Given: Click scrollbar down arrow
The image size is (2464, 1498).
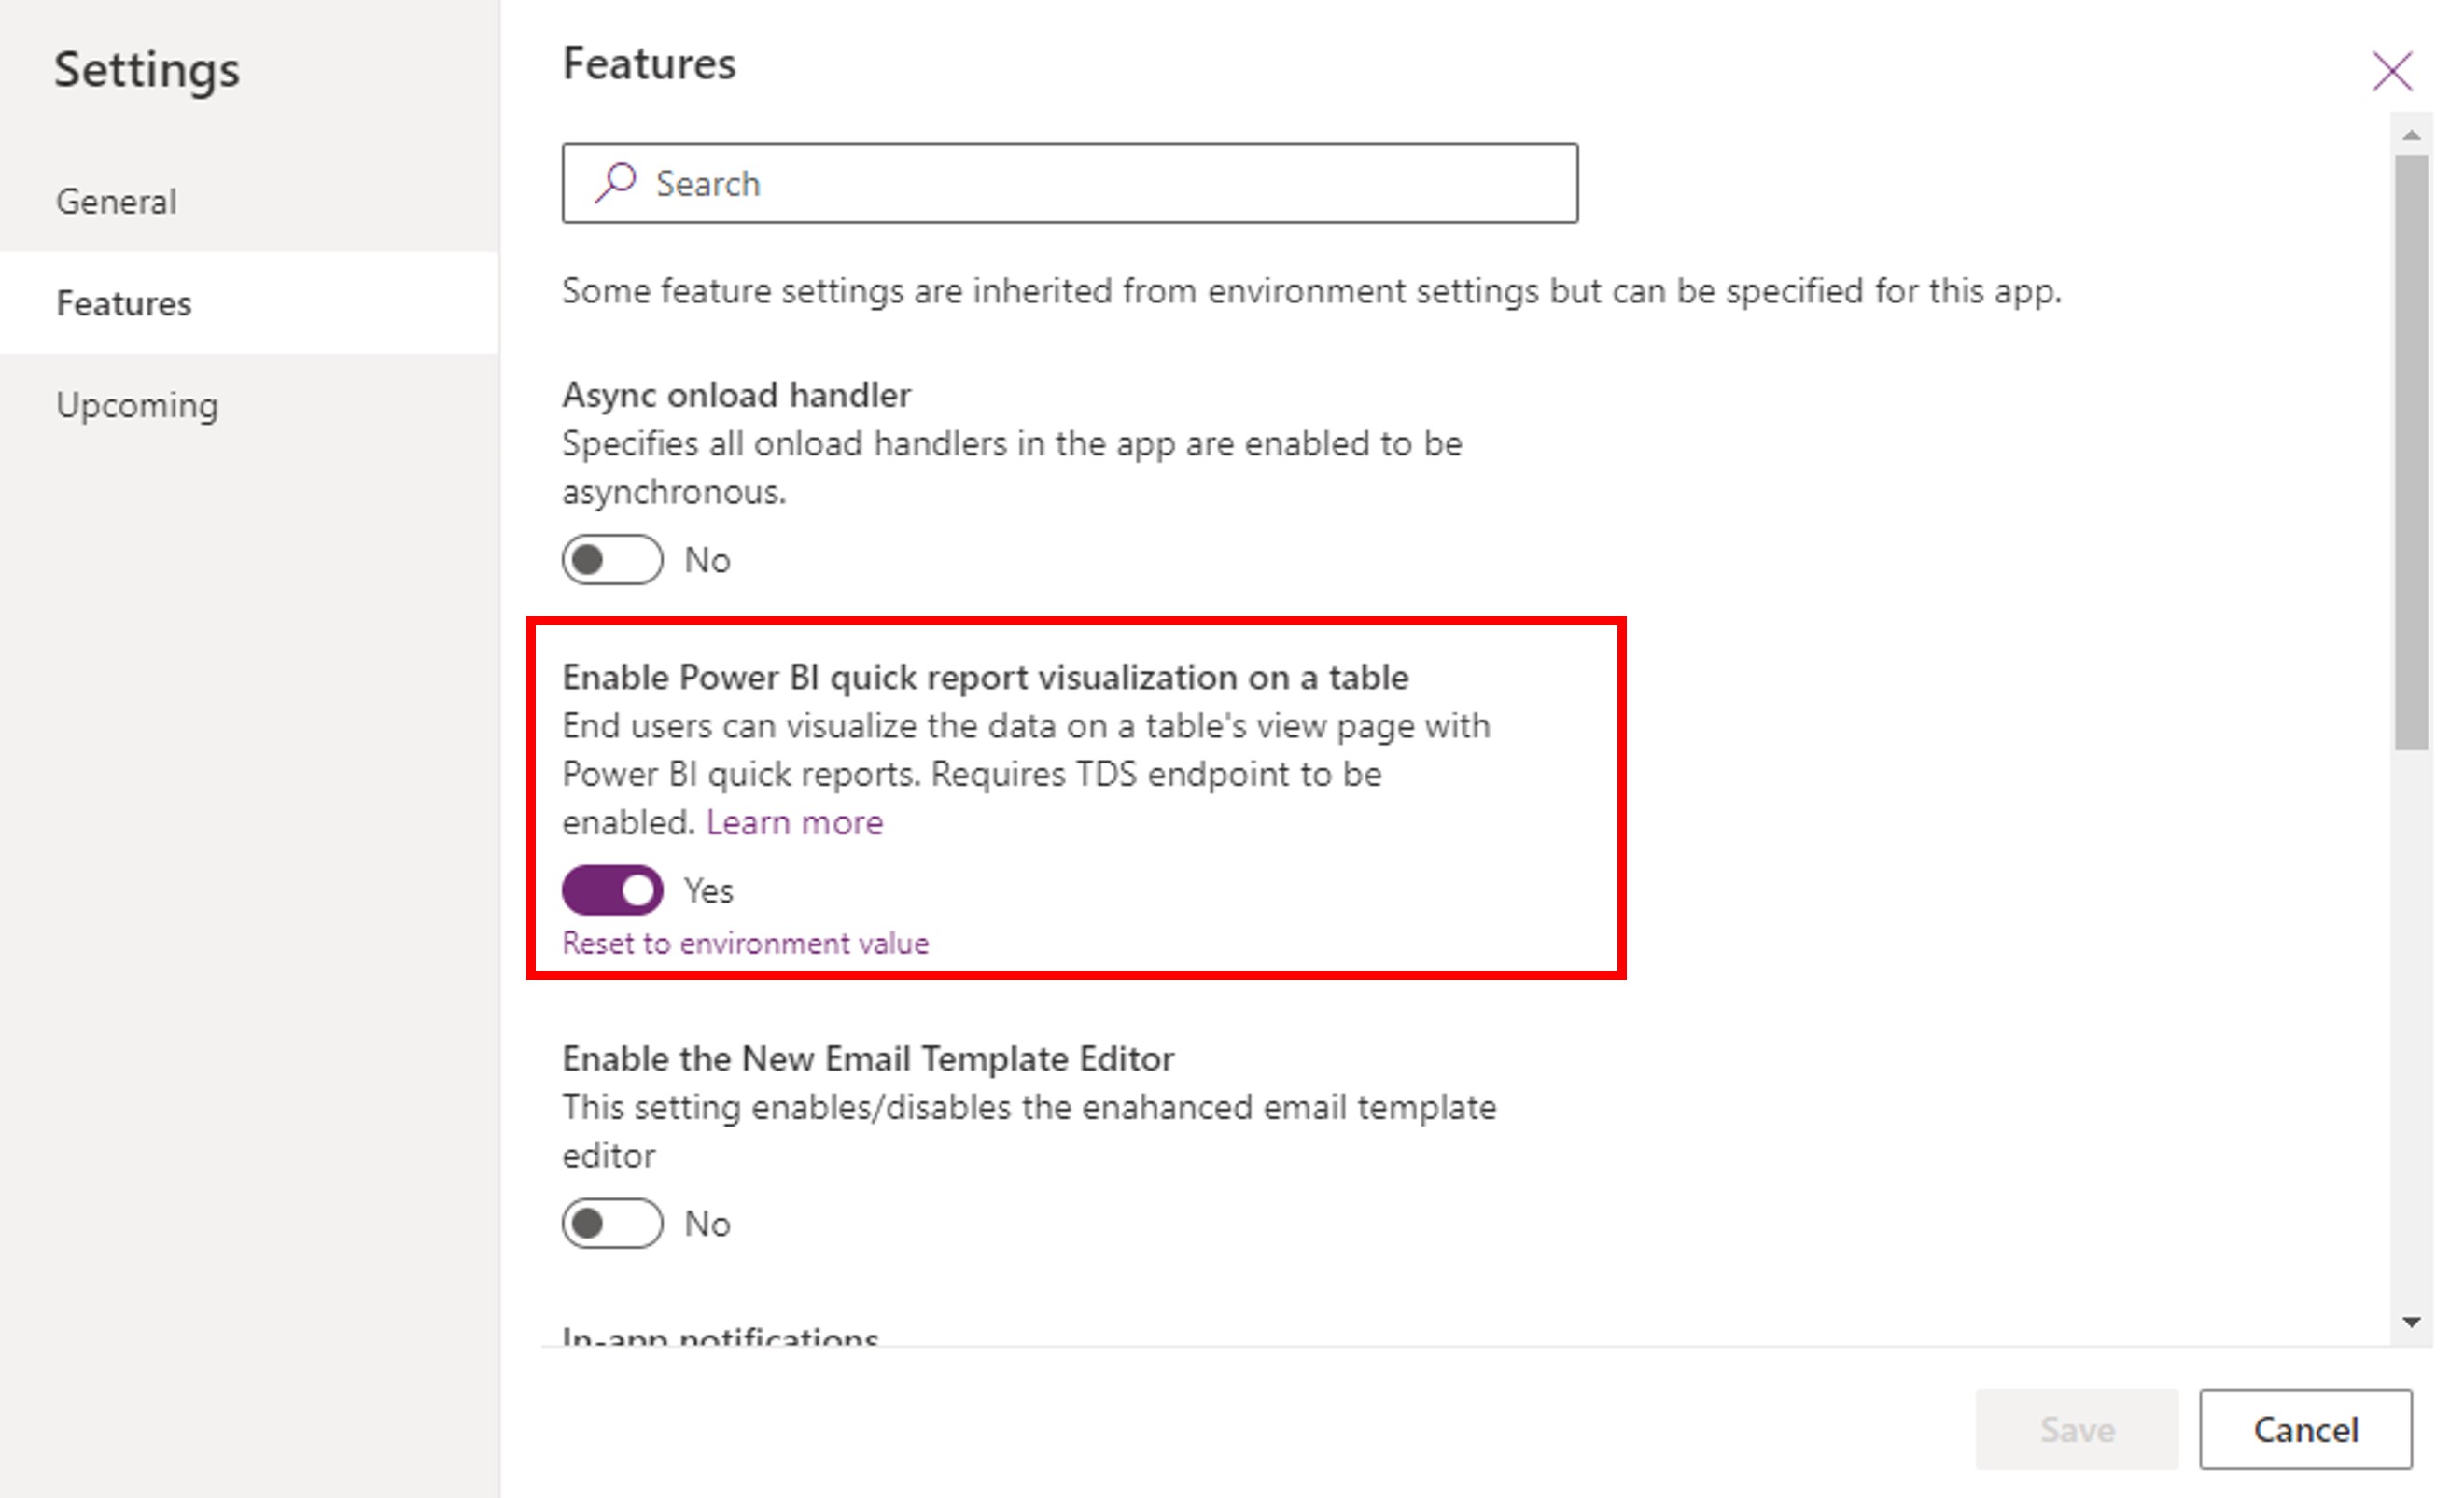Looking at the screenshot, I should 2411,1322.
